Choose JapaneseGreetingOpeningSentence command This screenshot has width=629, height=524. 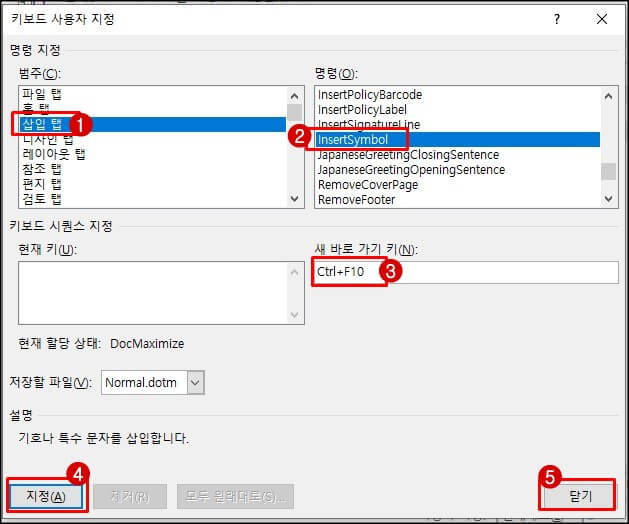[458, 170]
